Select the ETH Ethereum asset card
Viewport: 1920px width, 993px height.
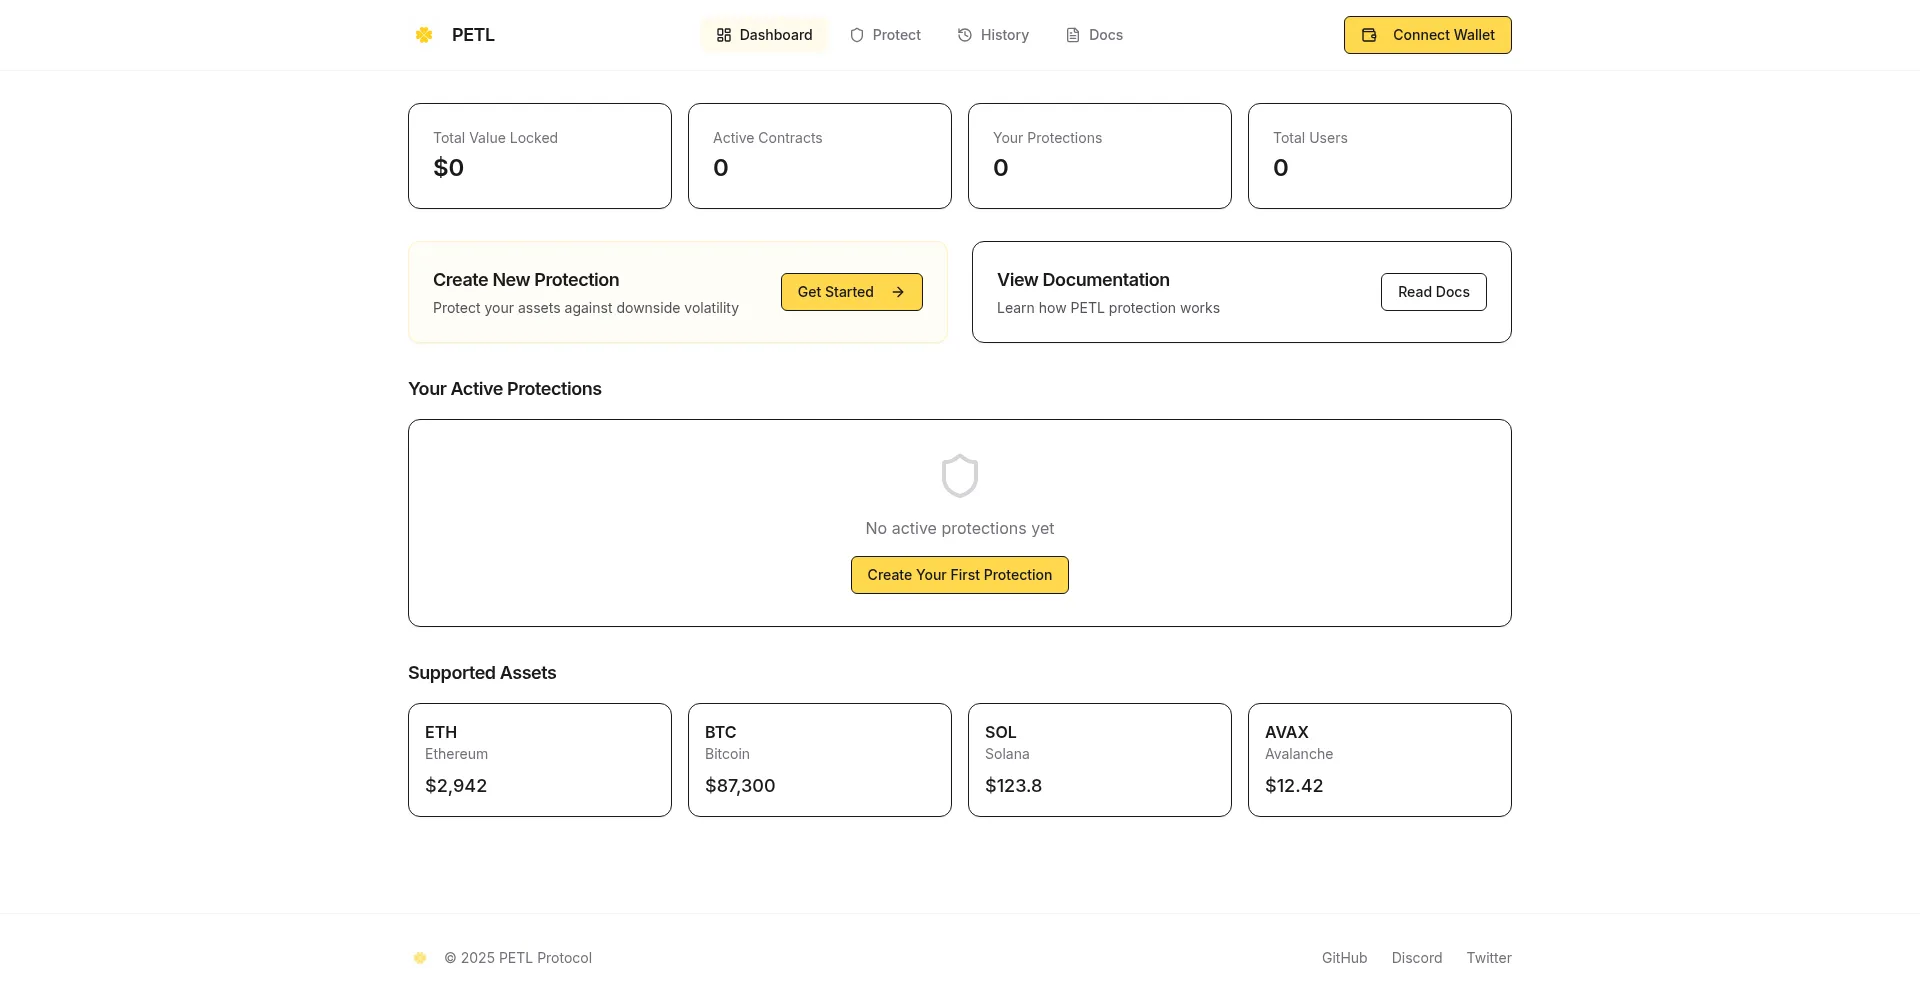pyautogui.click(x=540, y=760)
